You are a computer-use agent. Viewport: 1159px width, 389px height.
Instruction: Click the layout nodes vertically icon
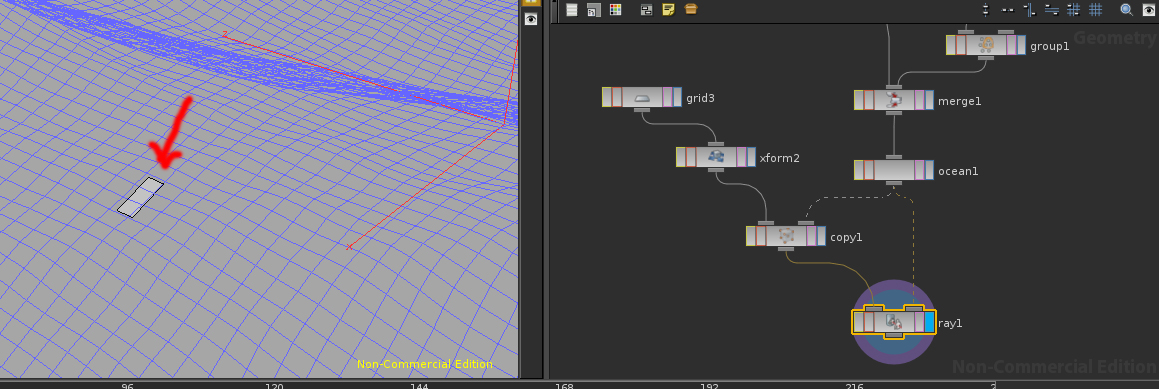(985, 10)
